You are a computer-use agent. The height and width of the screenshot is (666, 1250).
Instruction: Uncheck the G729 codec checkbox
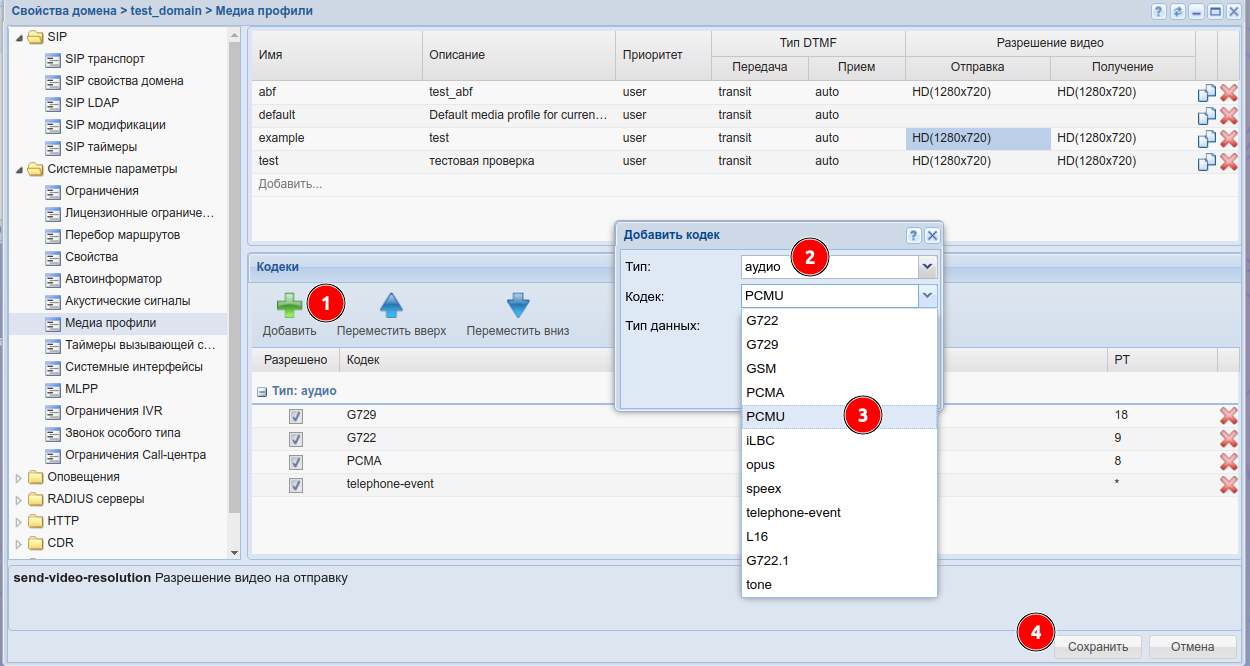coord(296,416)
